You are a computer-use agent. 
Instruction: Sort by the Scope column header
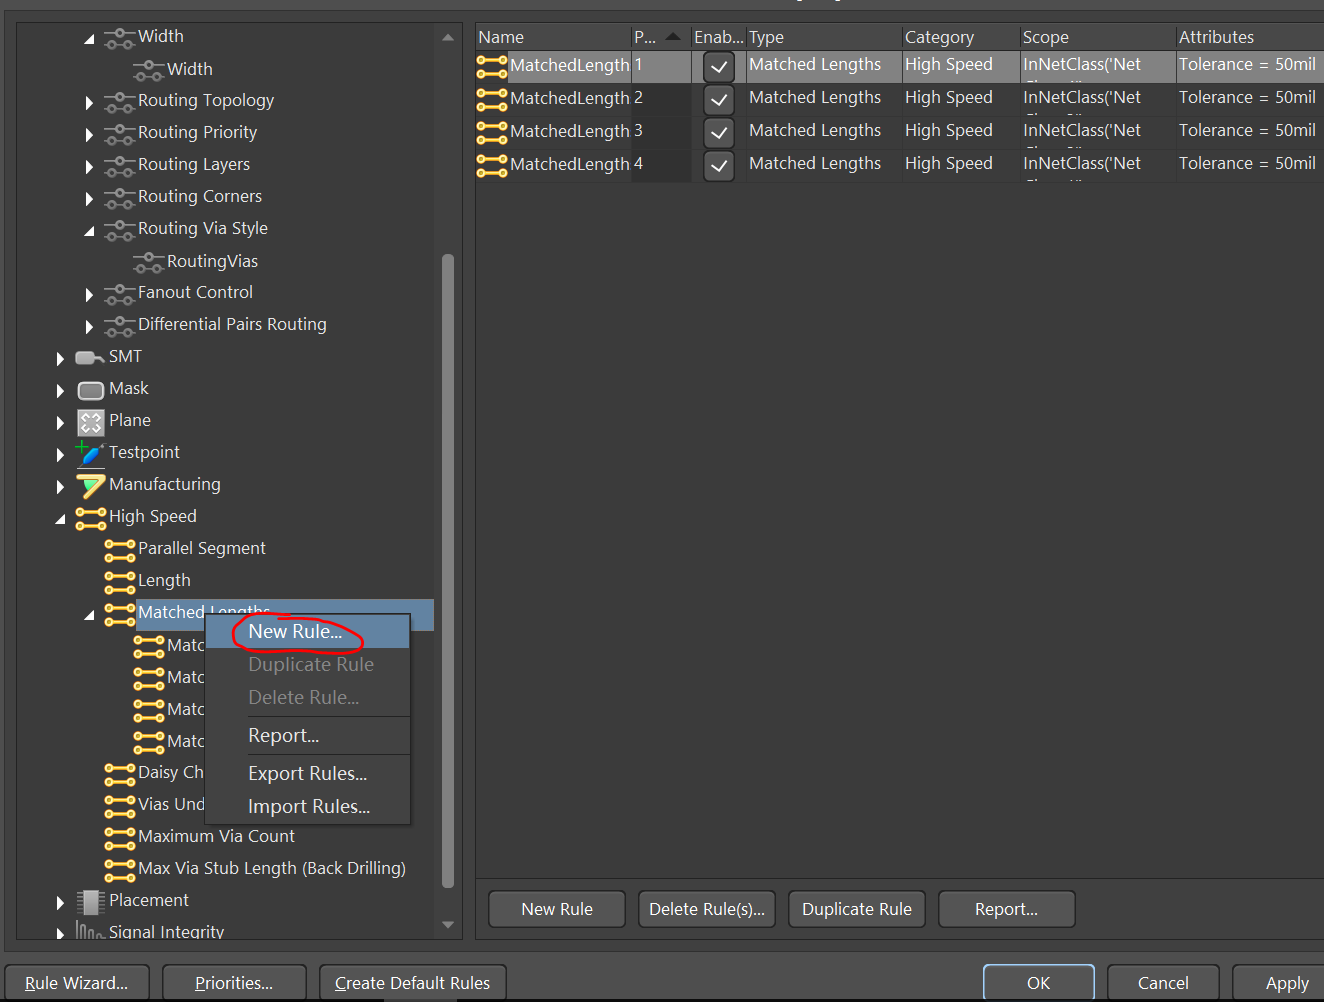point(1098,37)
